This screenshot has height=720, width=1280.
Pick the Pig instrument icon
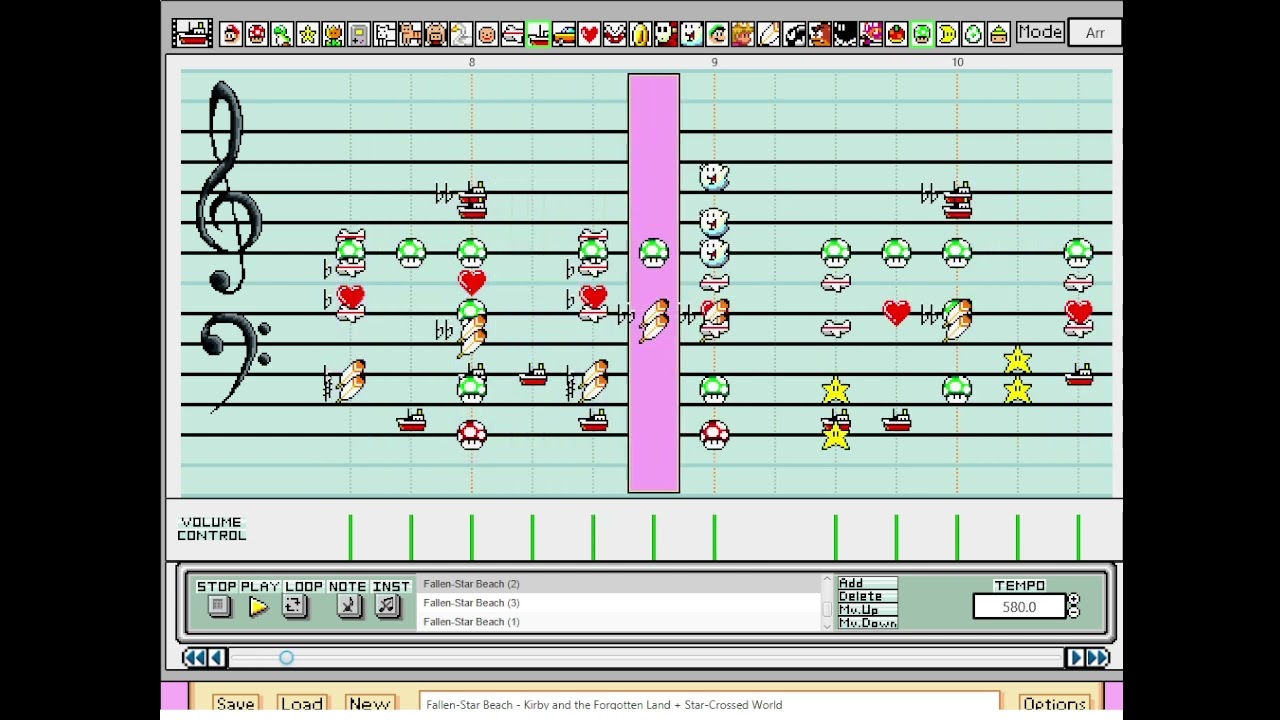pos(436,34)
